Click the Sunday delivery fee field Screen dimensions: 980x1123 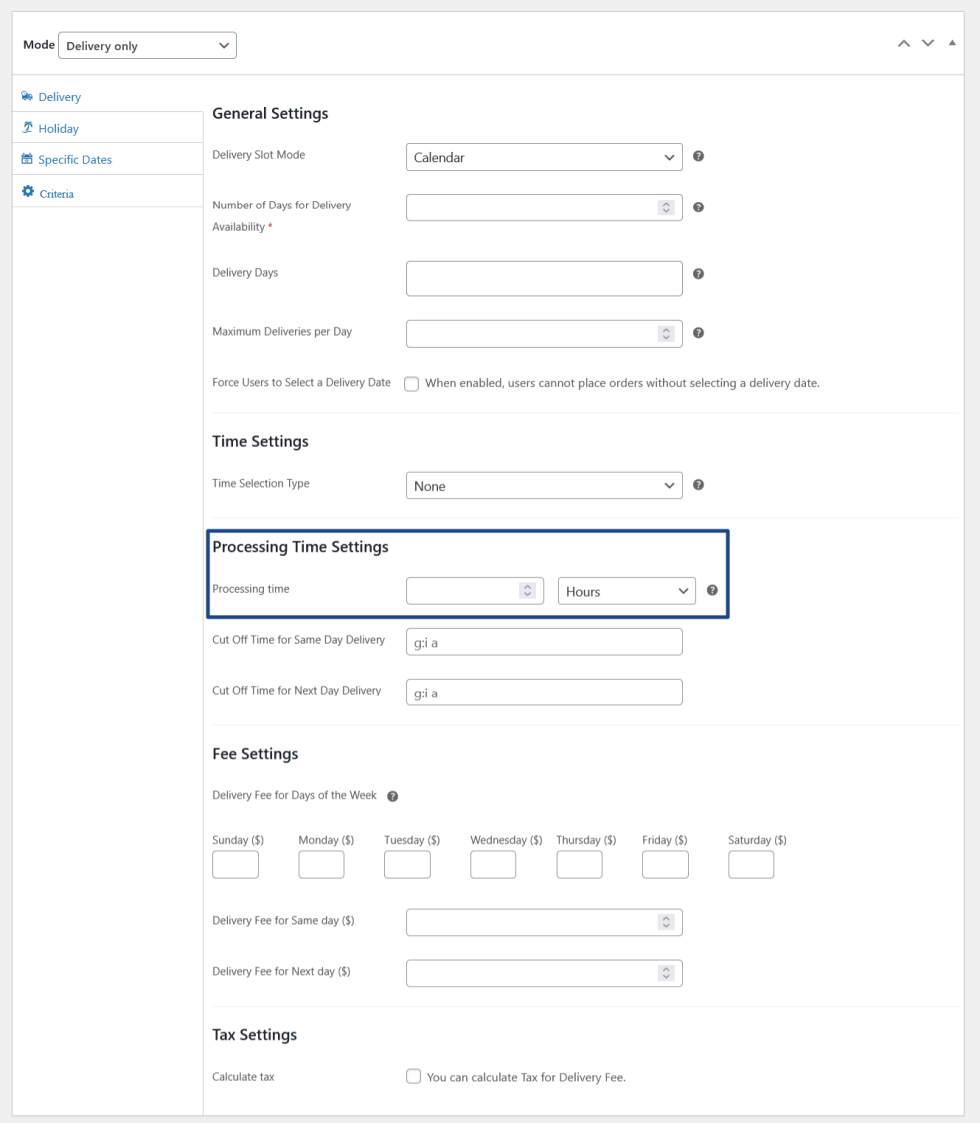click(235, 865)
